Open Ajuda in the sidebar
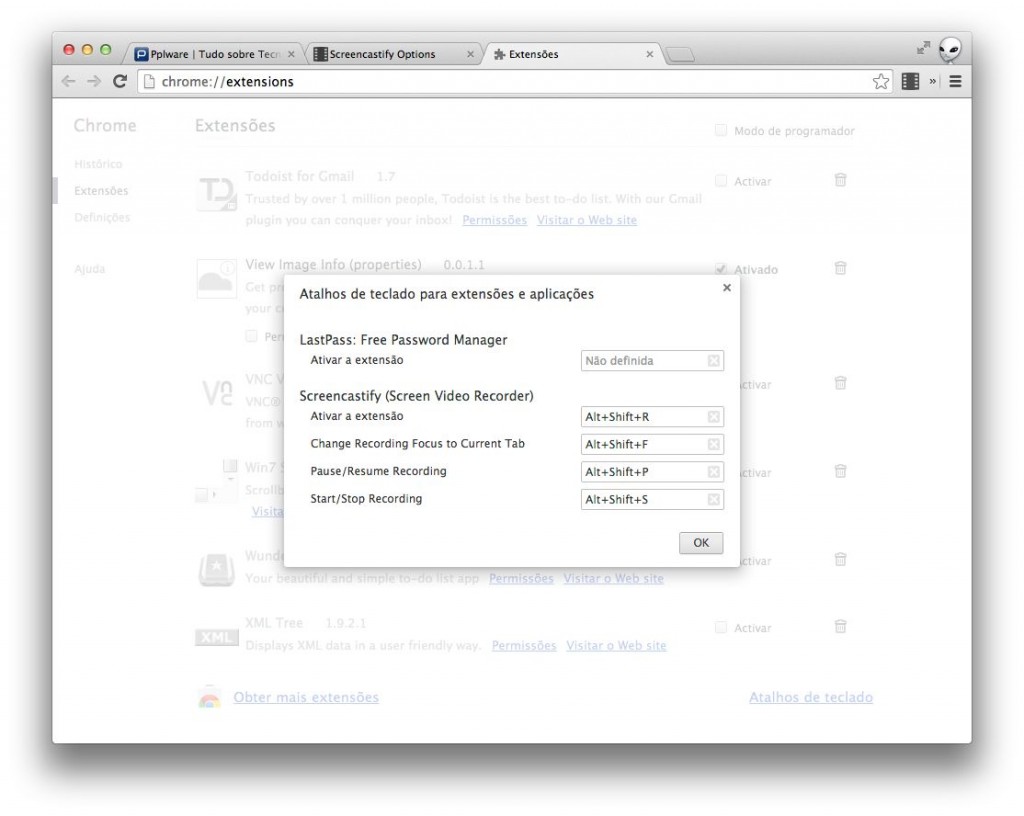Image resolution: width=1024 pixels, height=816 pixels. [x=89, y=269]
